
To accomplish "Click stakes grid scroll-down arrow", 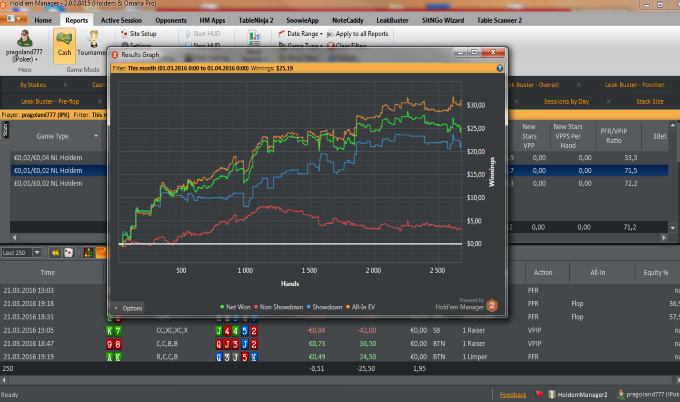I will click(673, 227).
